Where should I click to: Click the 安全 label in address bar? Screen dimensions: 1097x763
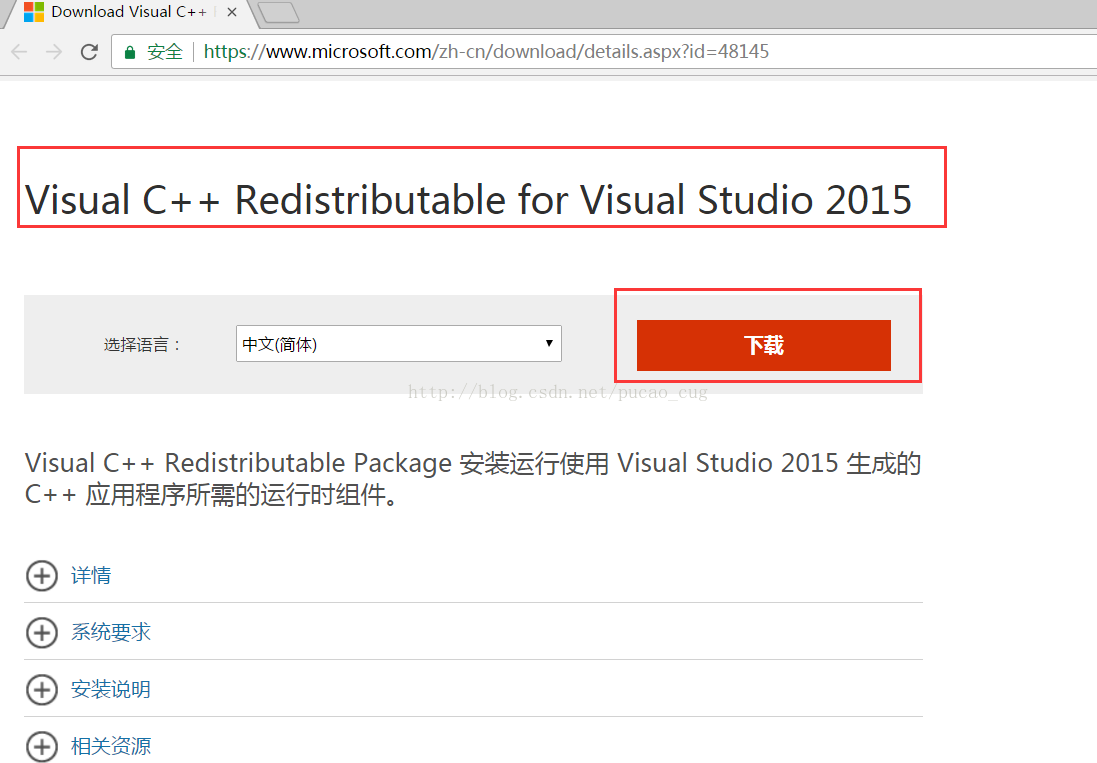tap(164, 52)
